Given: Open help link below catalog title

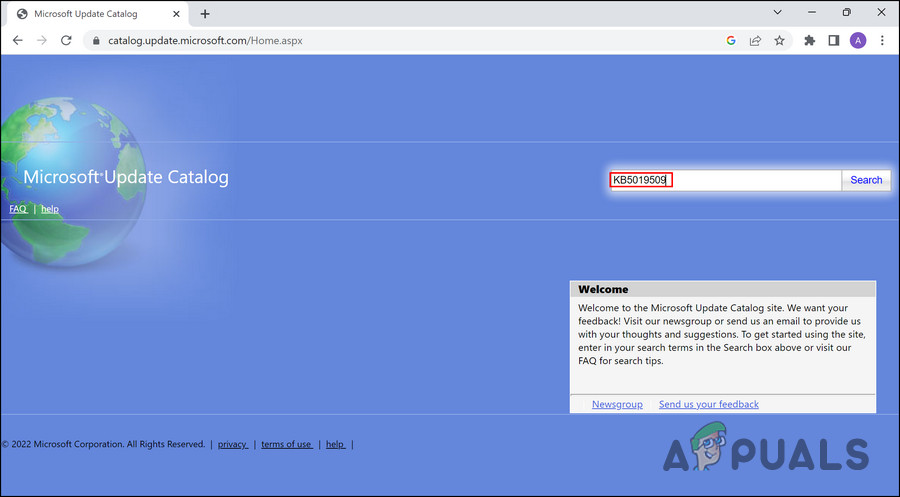Looking at the screenshot, I should tap(50, 209).
